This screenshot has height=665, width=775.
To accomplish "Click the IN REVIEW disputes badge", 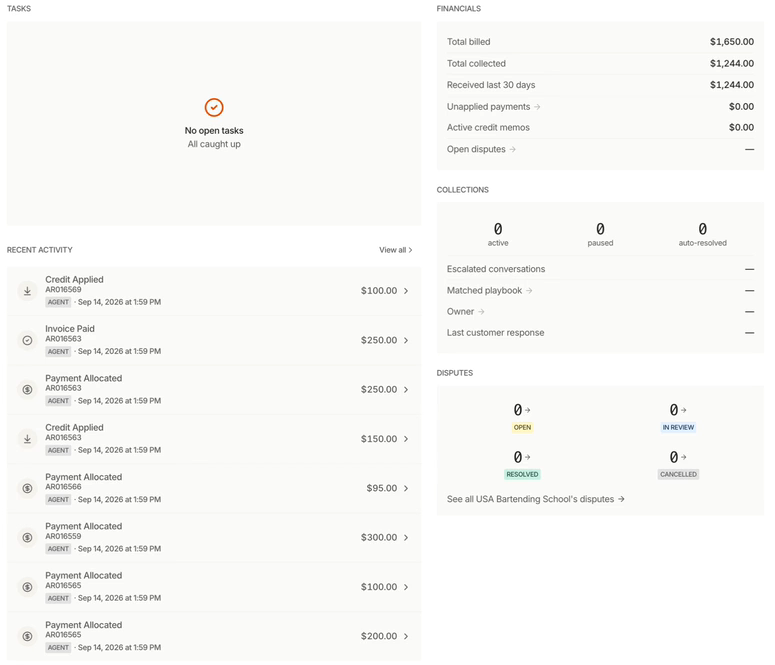I will [x=678, y=428].
